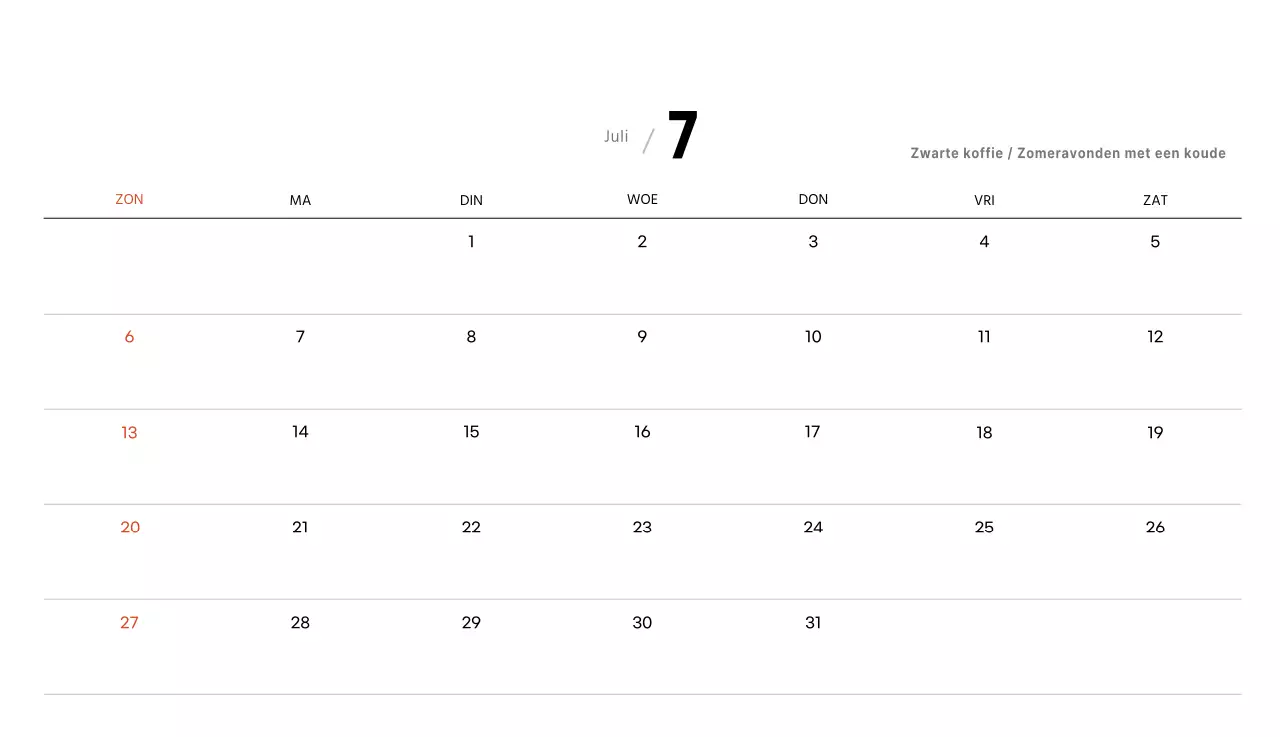The height and width of the screenshot is (737, 1280).
Task: Click the date 28
Action: [300, 623]
